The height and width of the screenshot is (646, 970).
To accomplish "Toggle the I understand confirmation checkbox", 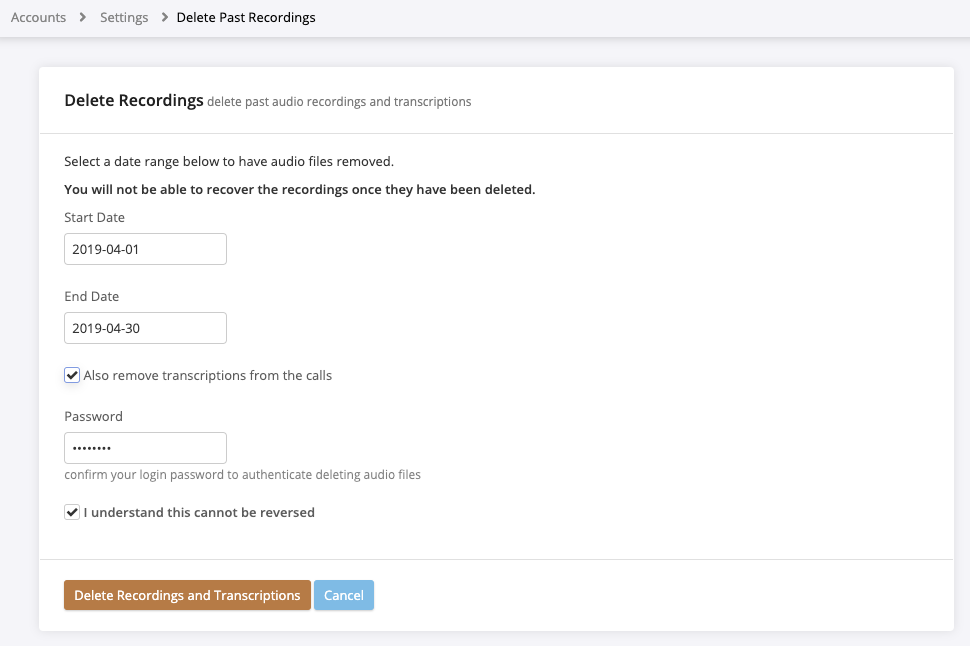I will (72, 512).
